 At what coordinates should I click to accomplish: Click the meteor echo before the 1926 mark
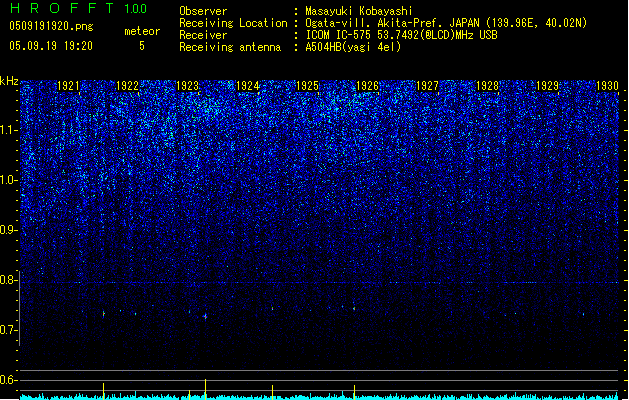click(x=354, y=309)
